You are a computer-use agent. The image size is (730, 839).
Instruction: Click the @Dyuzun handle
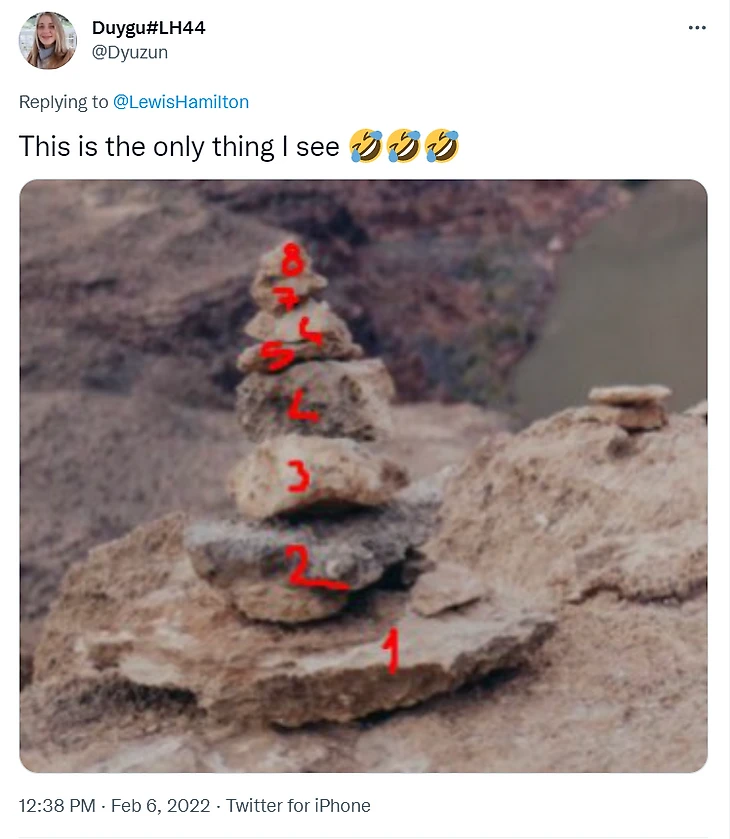[130, 52]
